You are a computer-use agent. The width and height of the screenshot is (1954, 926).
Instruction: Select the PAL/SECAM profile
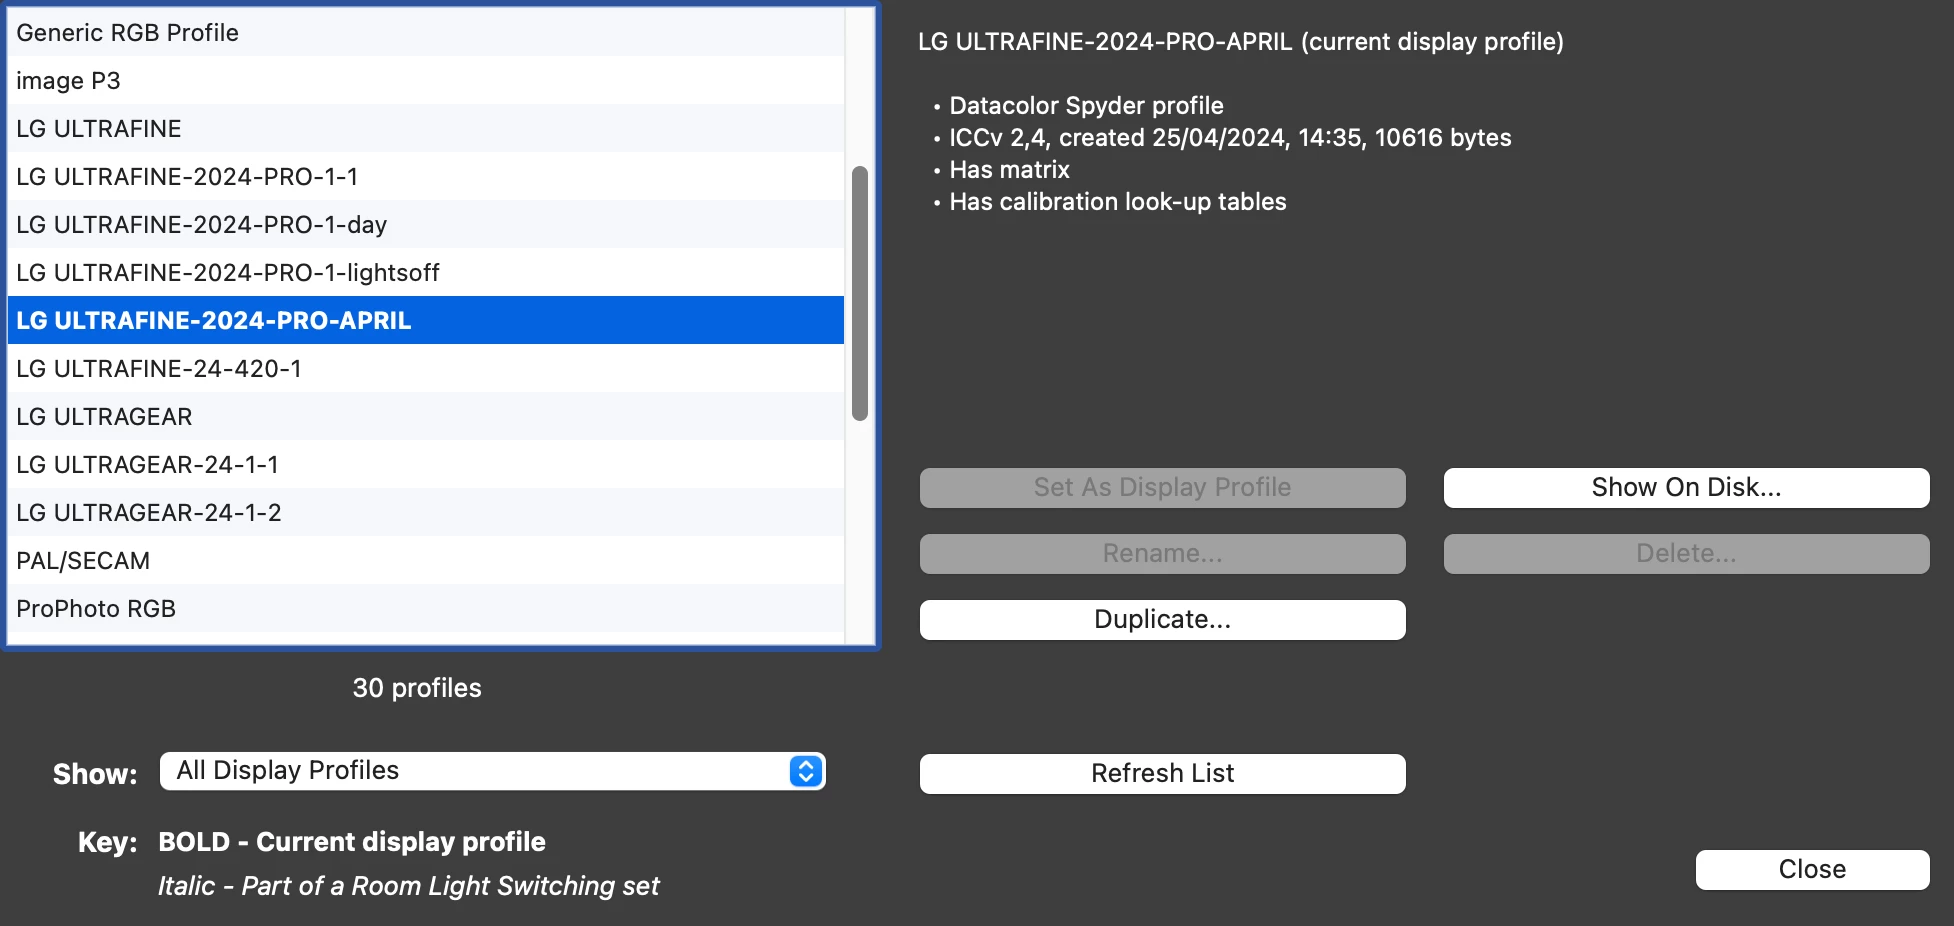426,560
